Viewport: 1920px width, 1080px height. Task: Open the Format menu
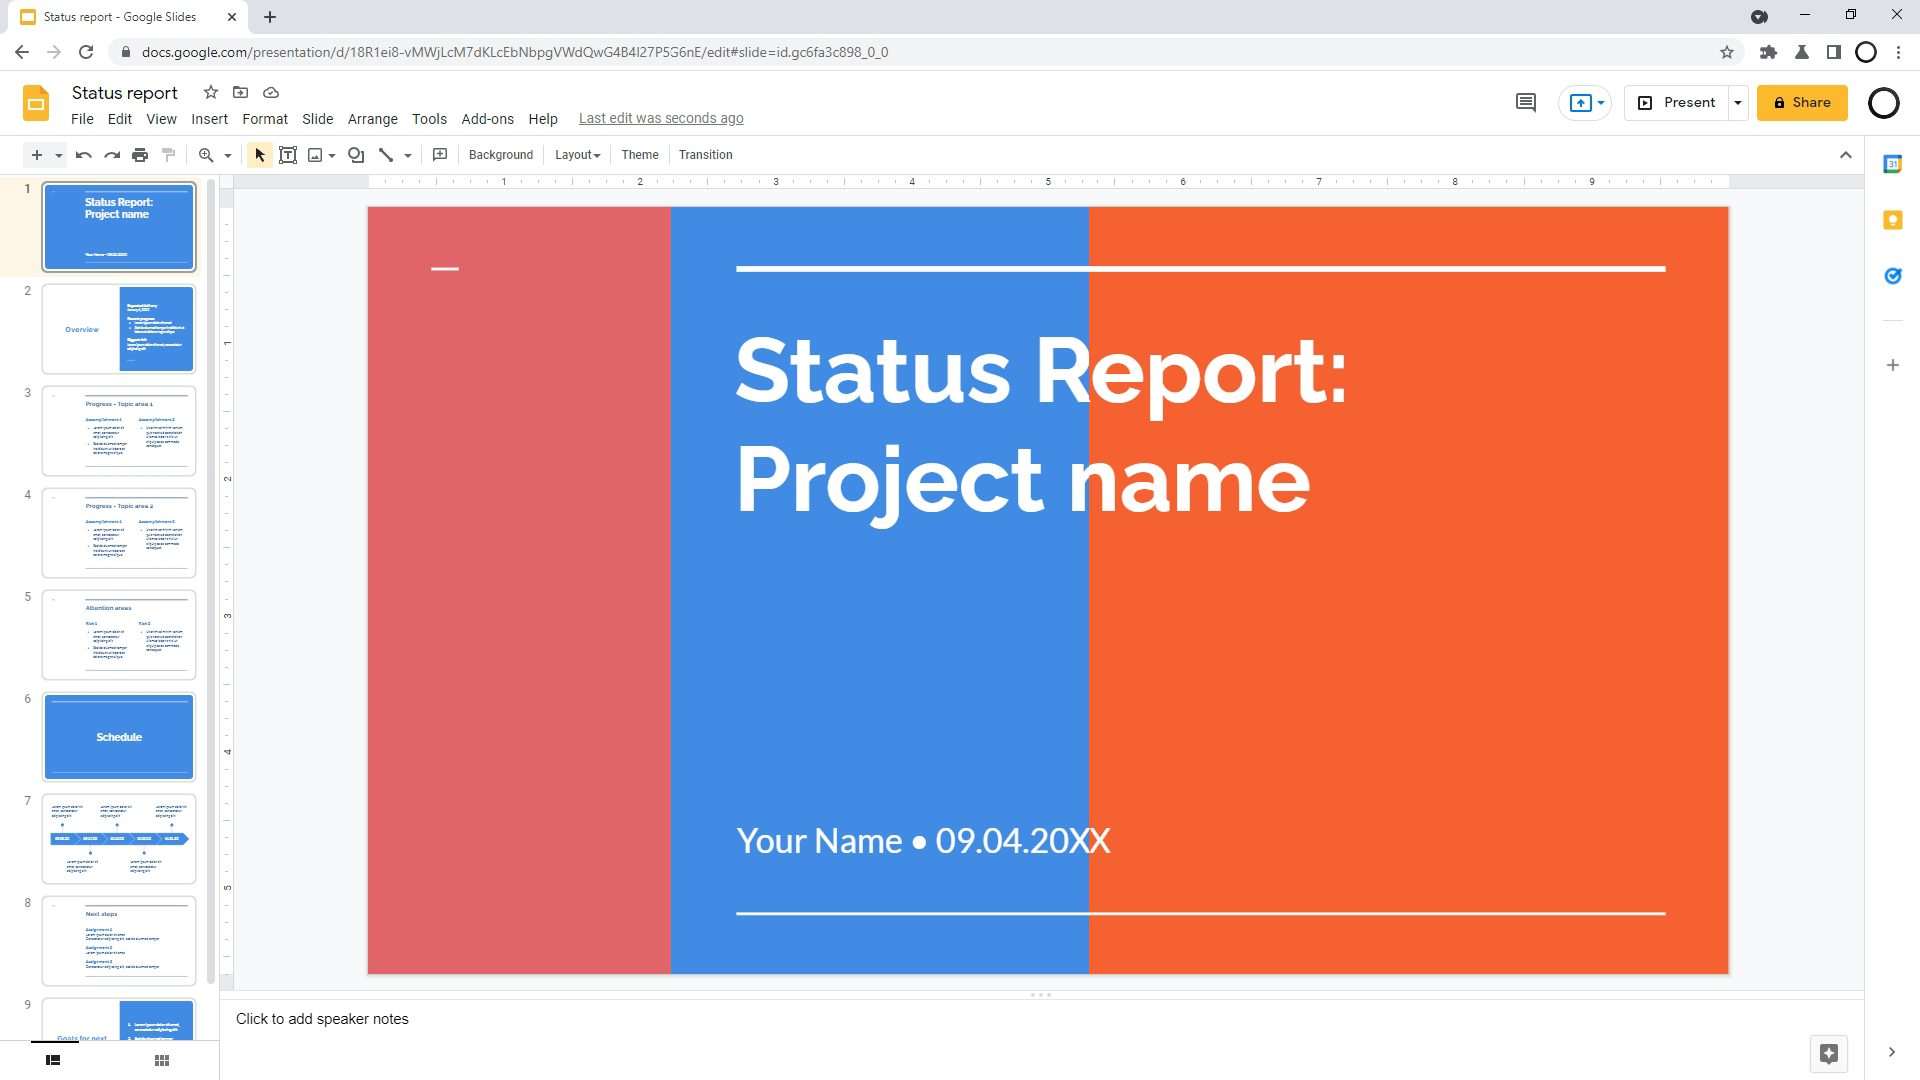point(264,117)
